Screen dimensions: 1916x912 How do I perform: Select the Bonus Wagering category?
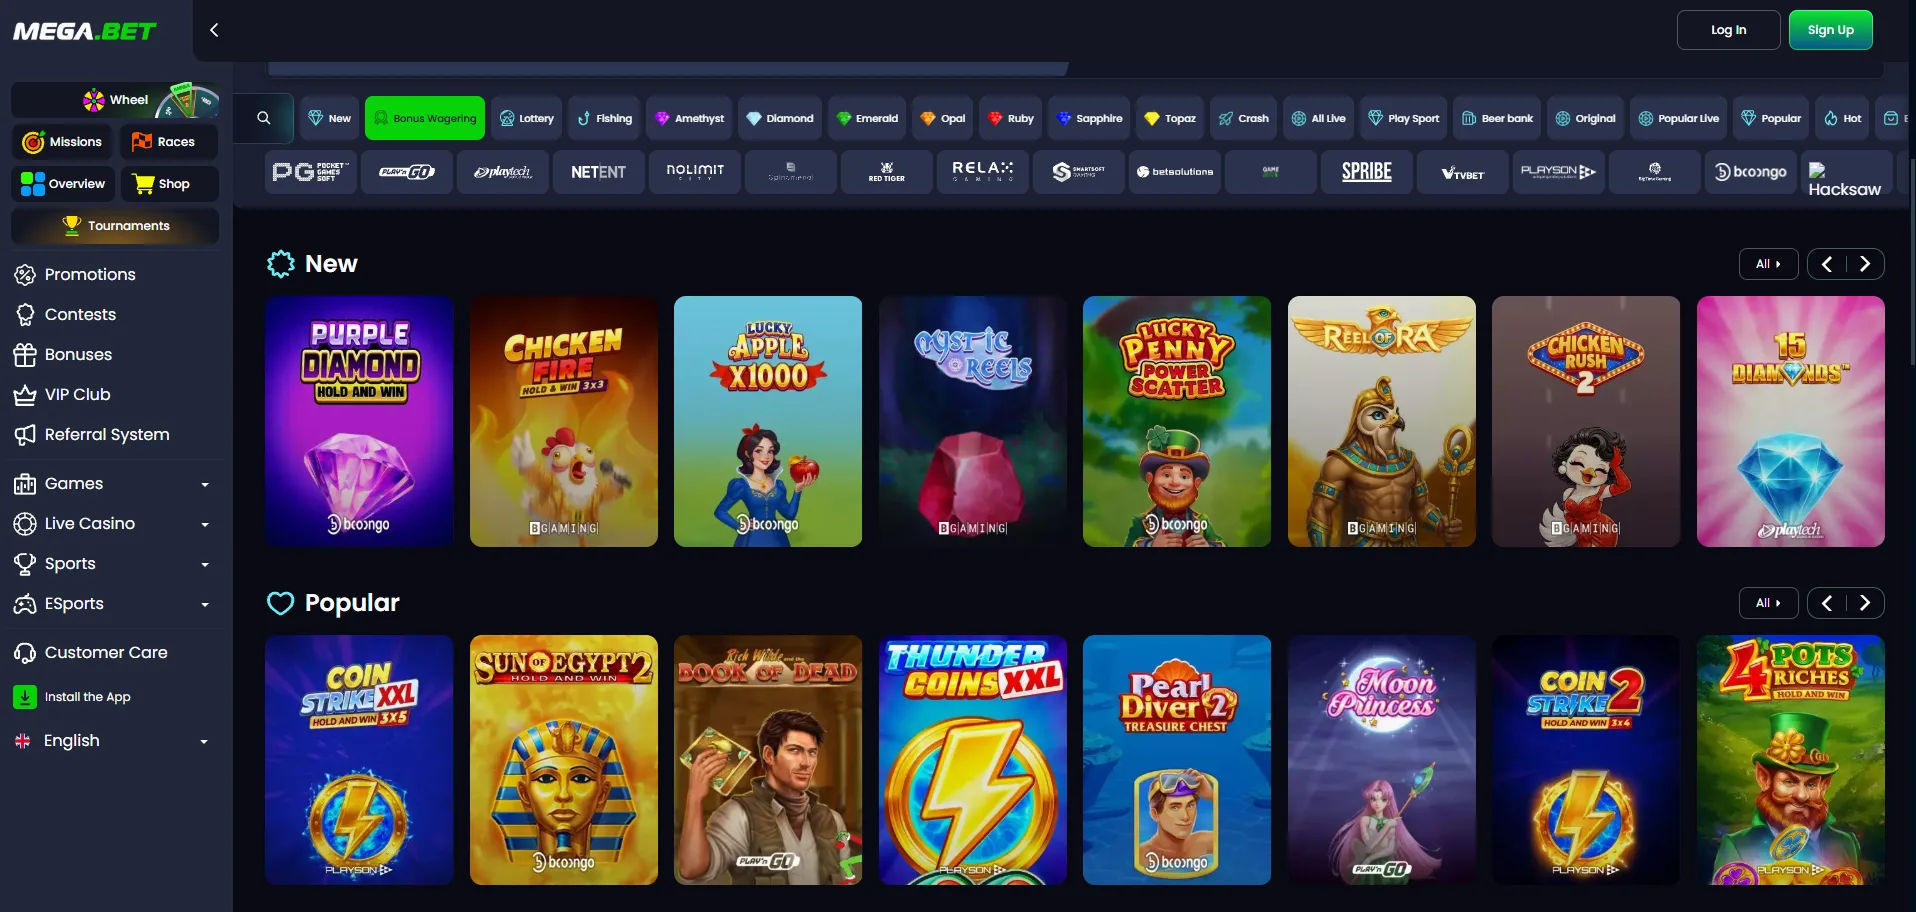425,118
